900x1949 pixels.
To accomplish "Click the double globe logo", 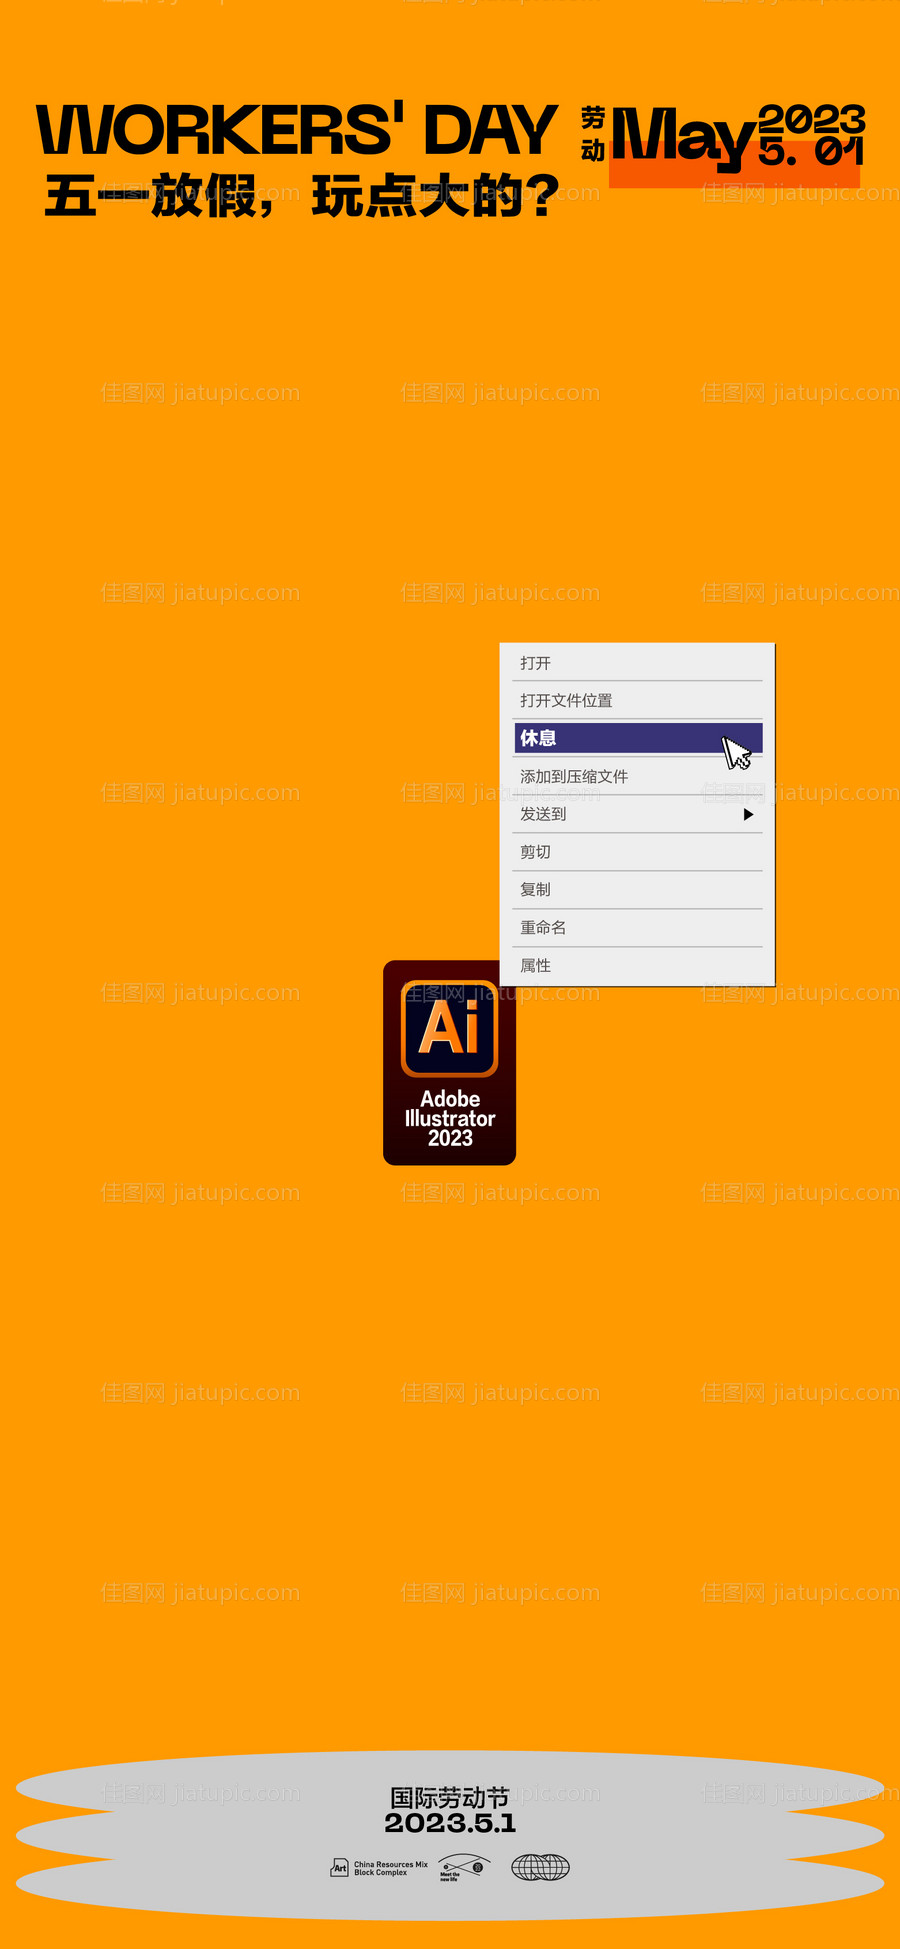I will [540, 1867].
